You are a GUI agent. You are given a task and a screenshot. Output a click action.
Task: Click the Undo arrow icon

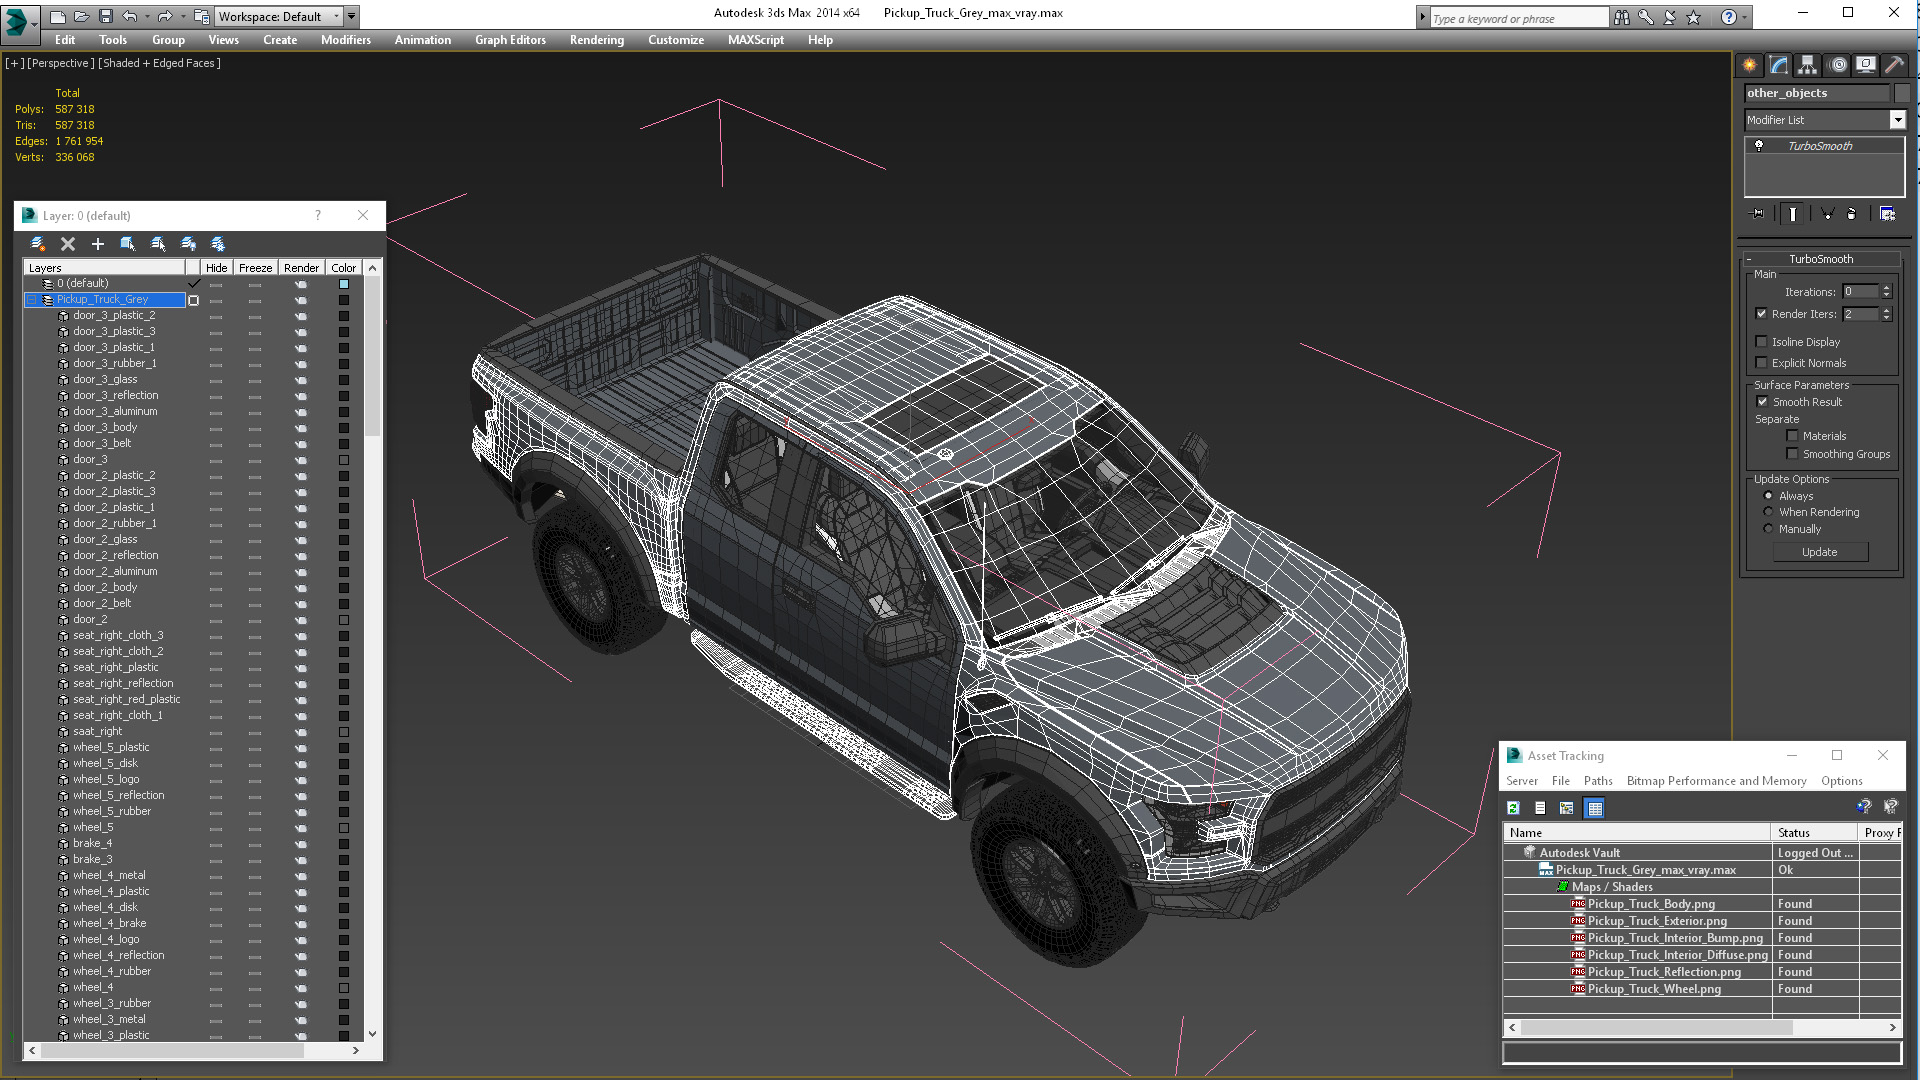(x=129, y=16)
